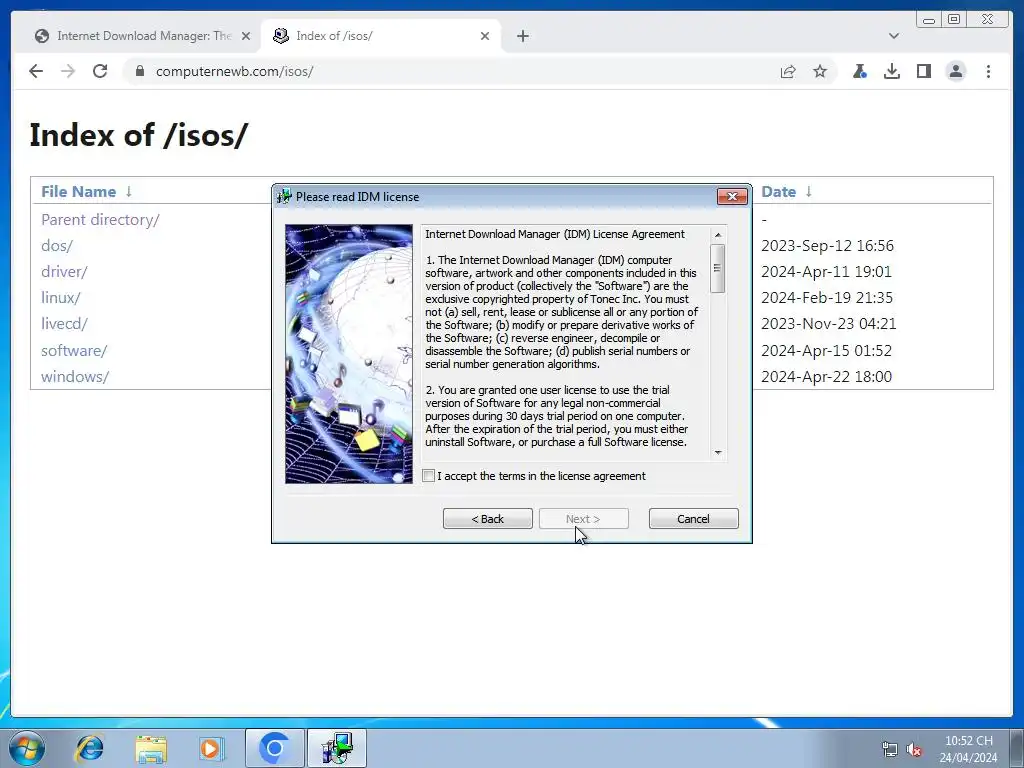Click date 2024-Apr-11 19:01
1024x768 pixels.
pos(826,272)
